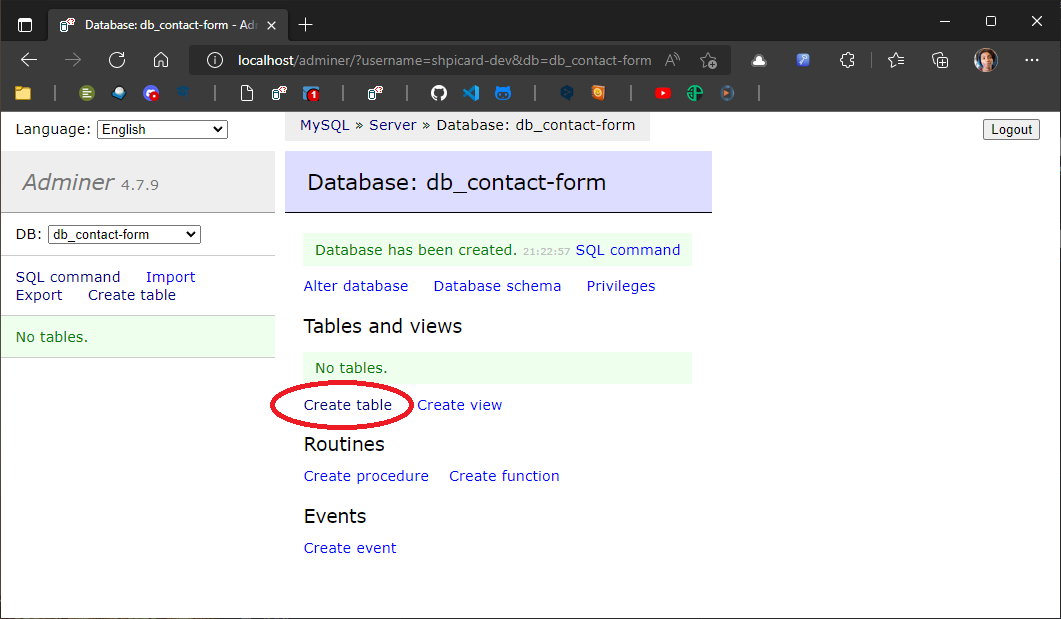Screen dimensions: 1061x619
Task: Open the Extensions puzzle piece icon
Action: pyautogui.click(x=847, y=60)
